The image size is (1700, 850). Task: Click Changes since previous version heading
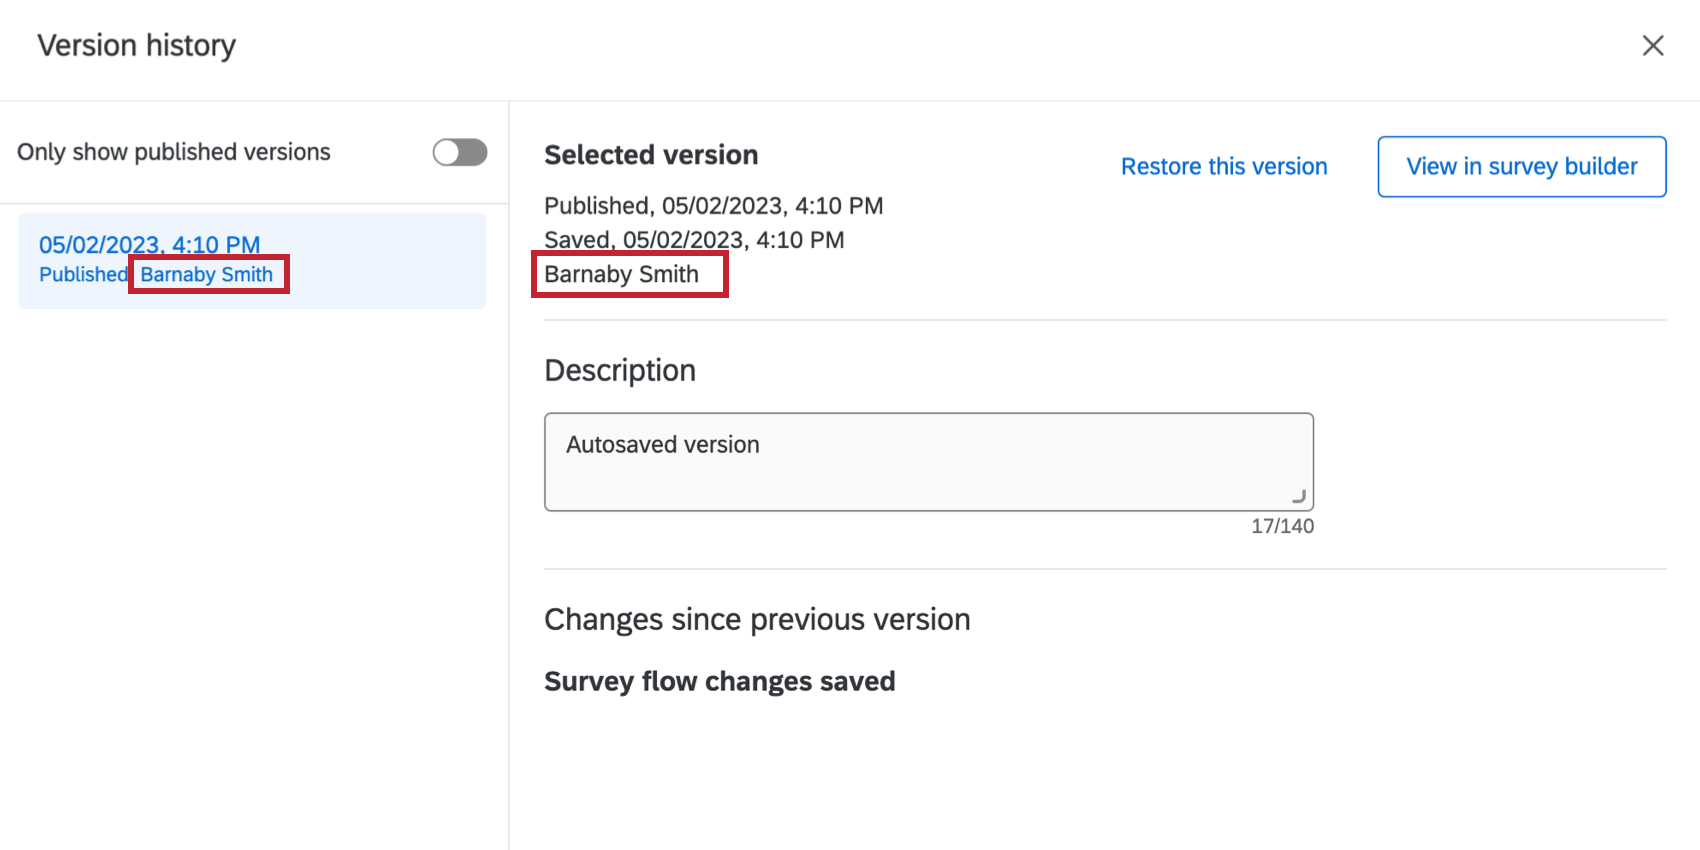point(757,620)
